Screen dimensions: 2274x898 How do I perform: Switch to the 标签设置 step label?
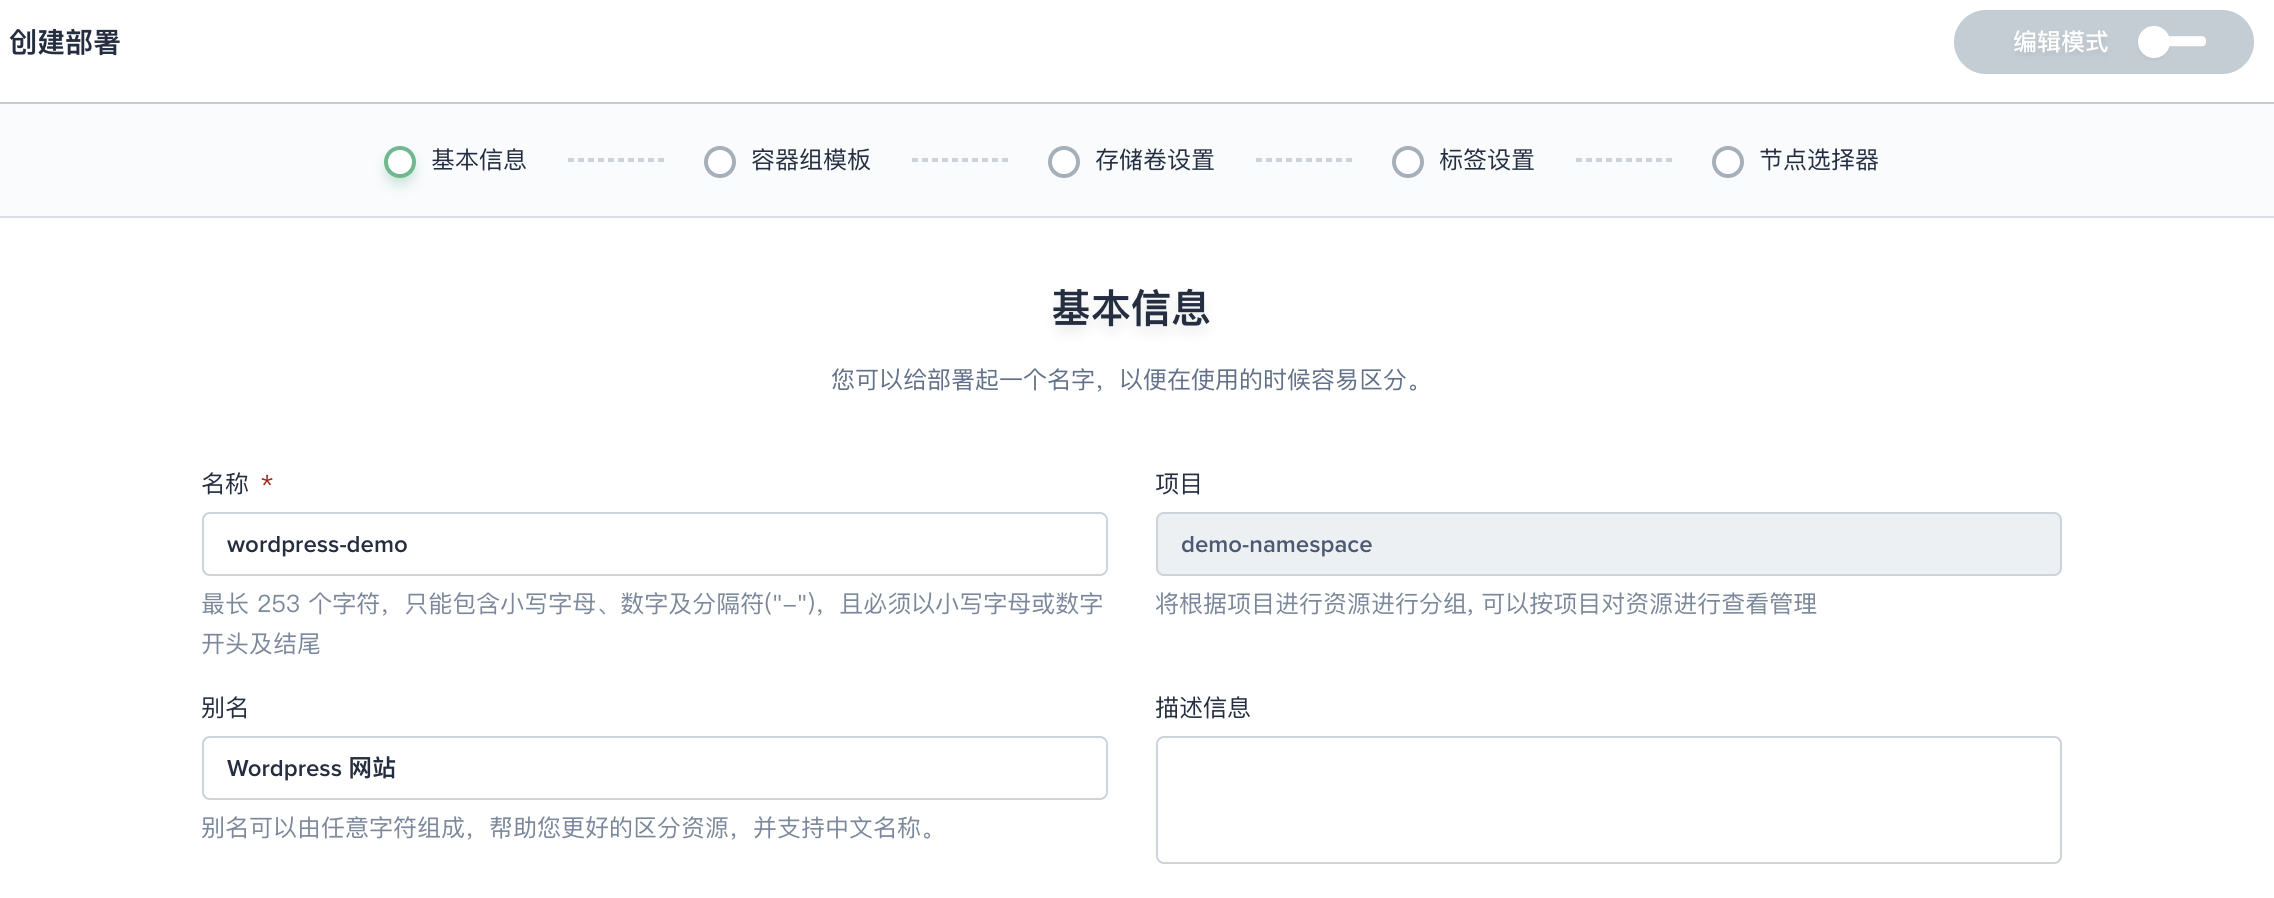[x=1487, y=160]
